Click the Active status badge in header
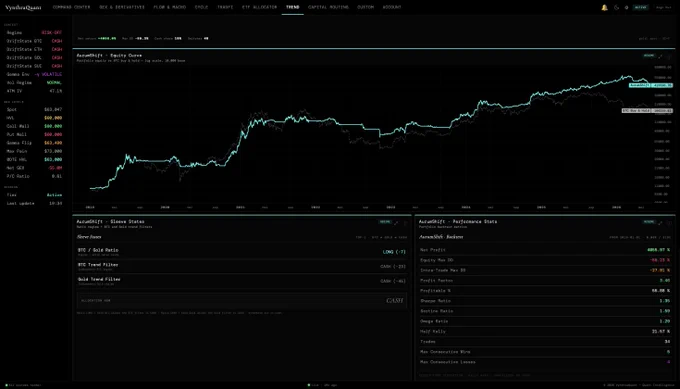 [x=641, y=7]
